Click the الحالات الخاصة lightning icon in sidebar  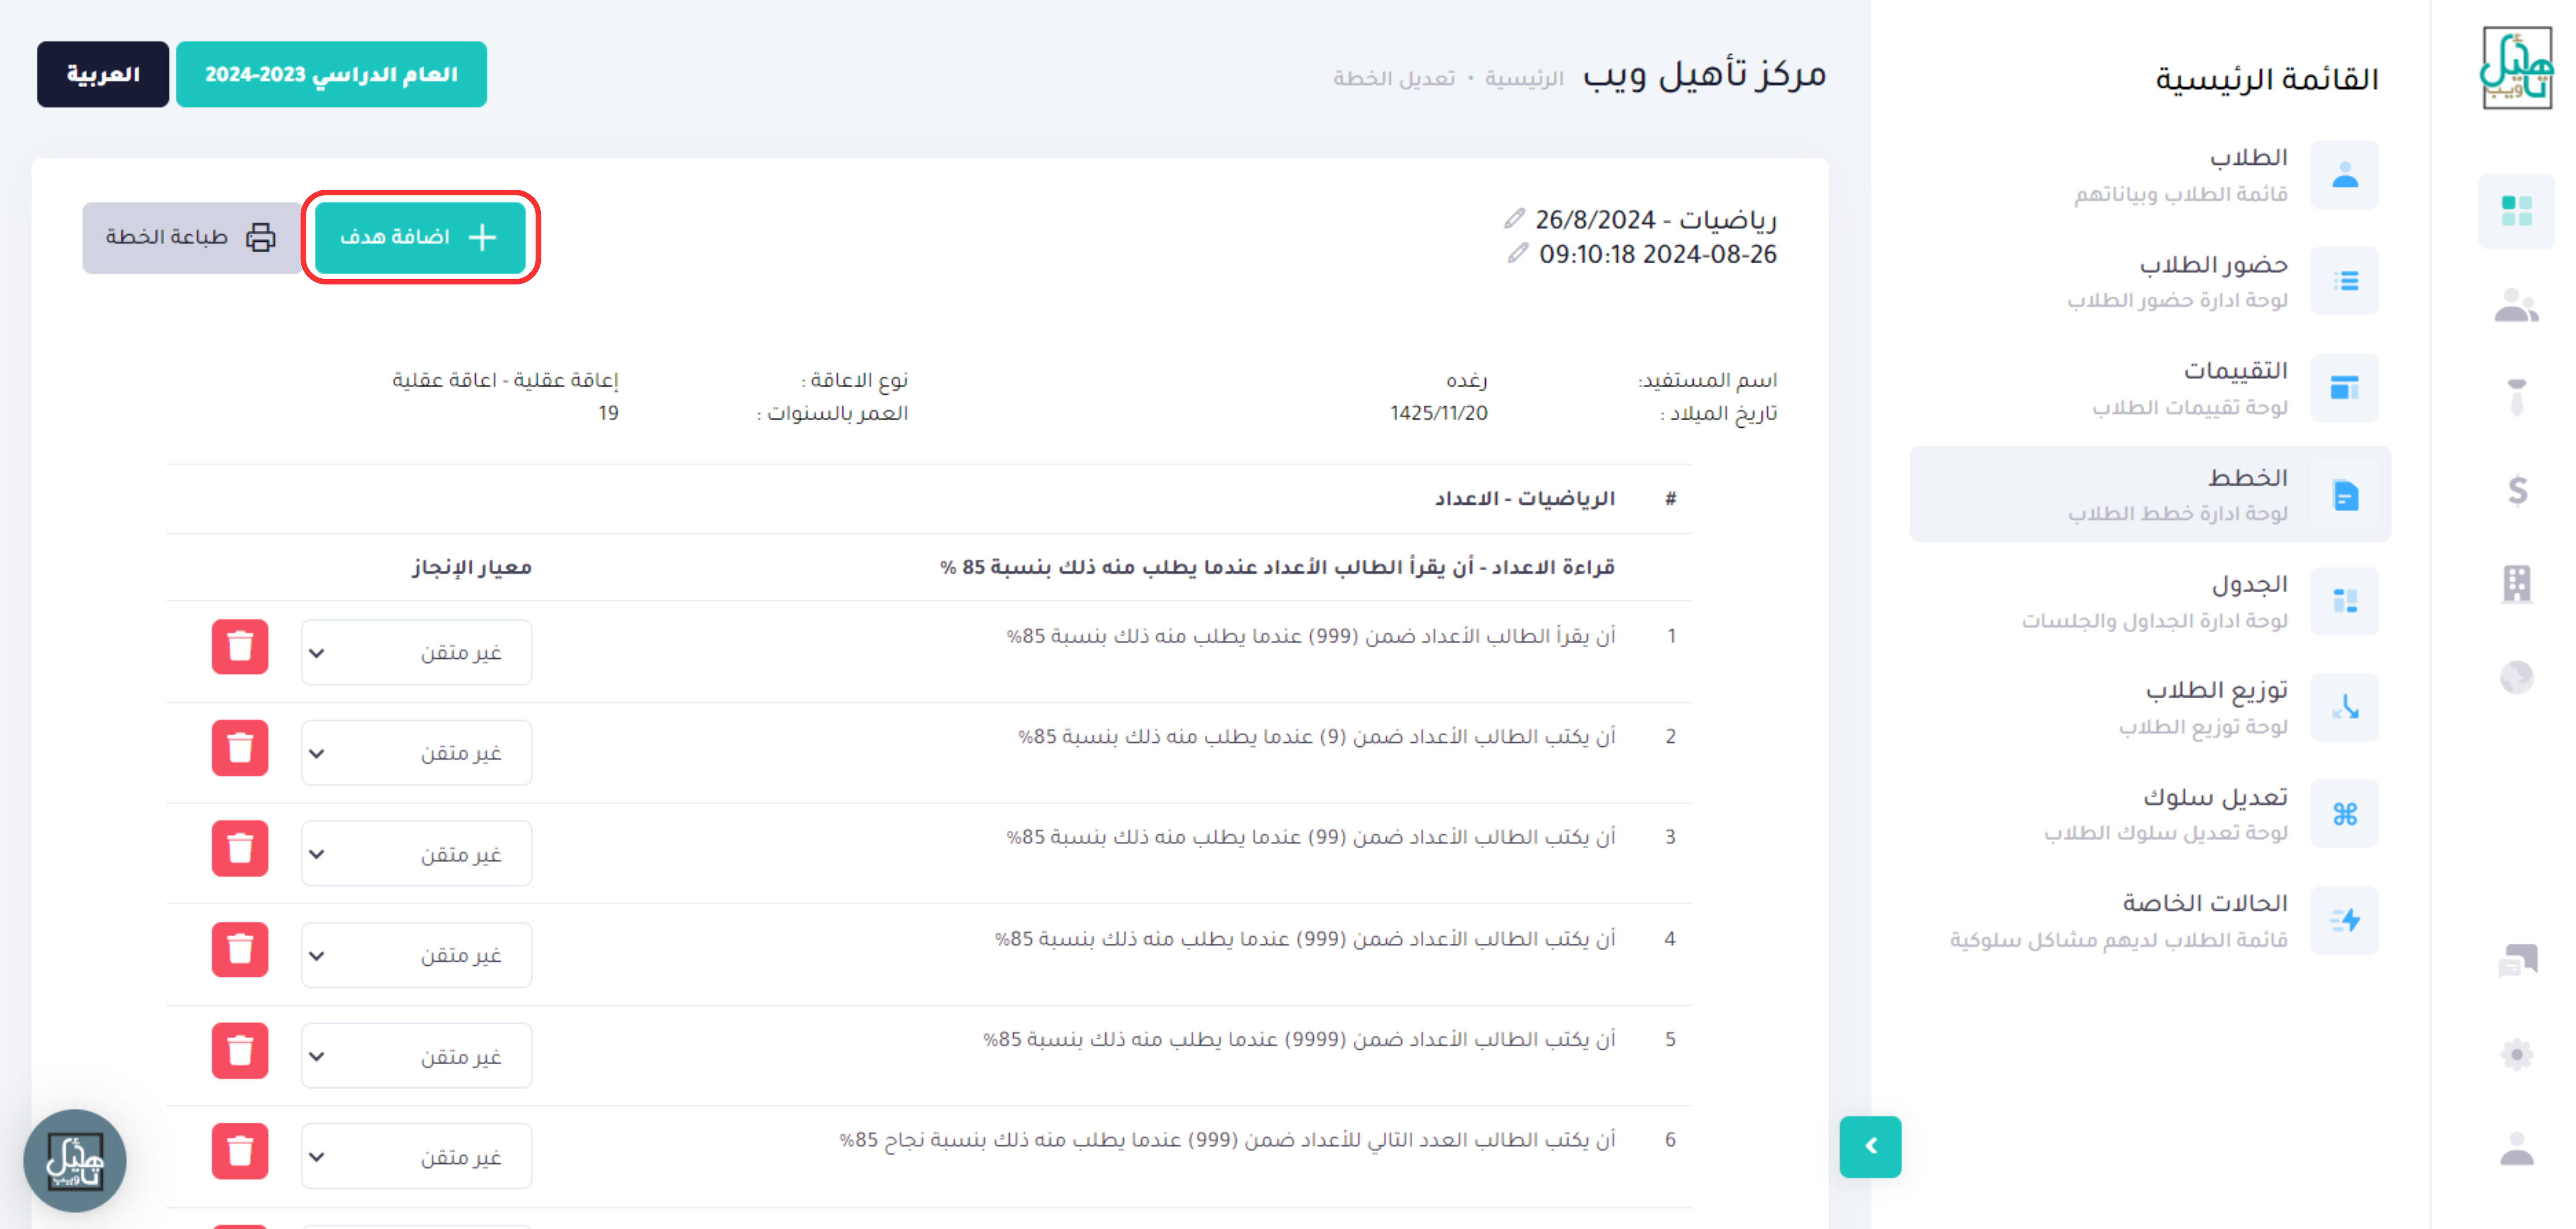2345,920
